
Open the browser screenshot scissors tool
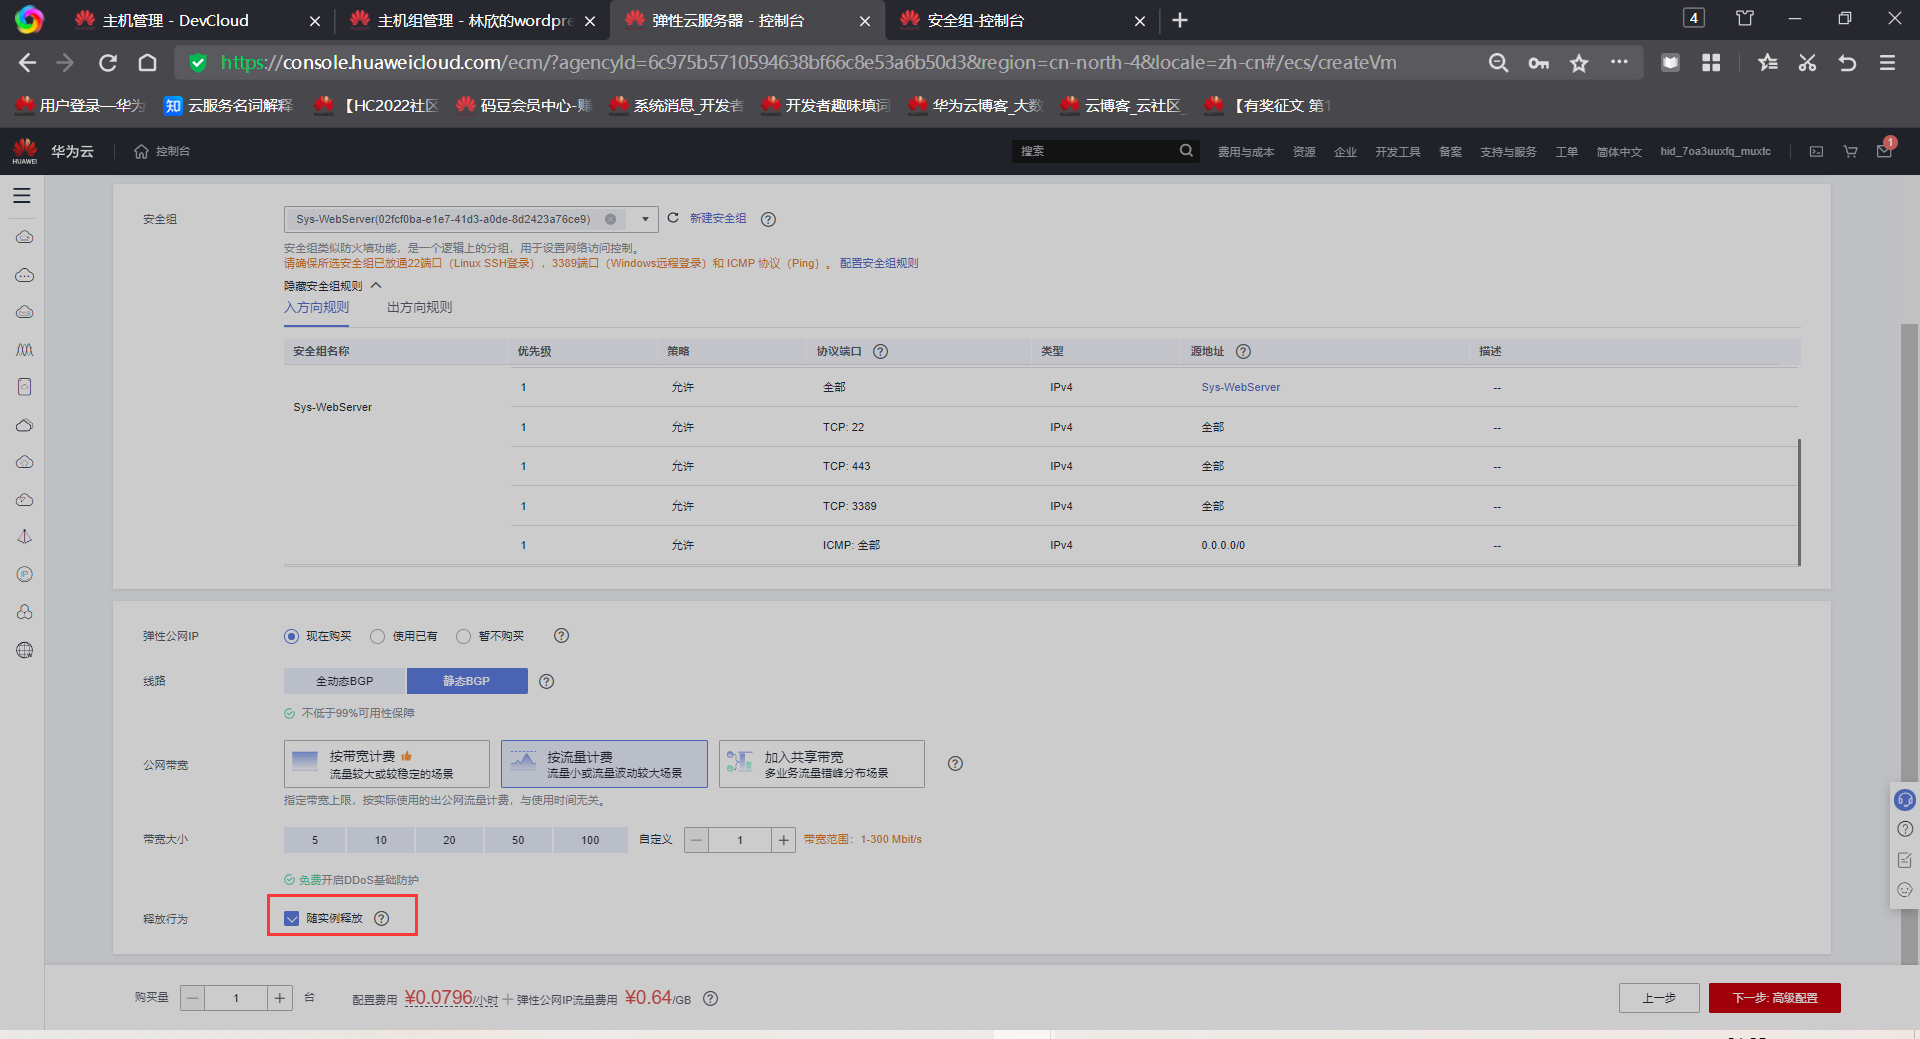(x=1807, y=63)
